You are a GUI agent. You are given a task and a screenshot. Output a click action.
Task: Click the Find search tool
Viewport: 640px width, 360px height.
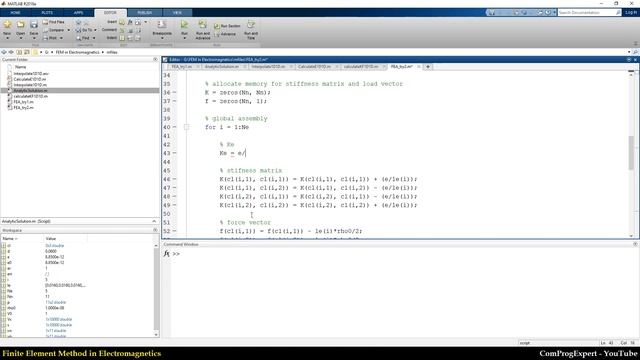coord(83,38)
